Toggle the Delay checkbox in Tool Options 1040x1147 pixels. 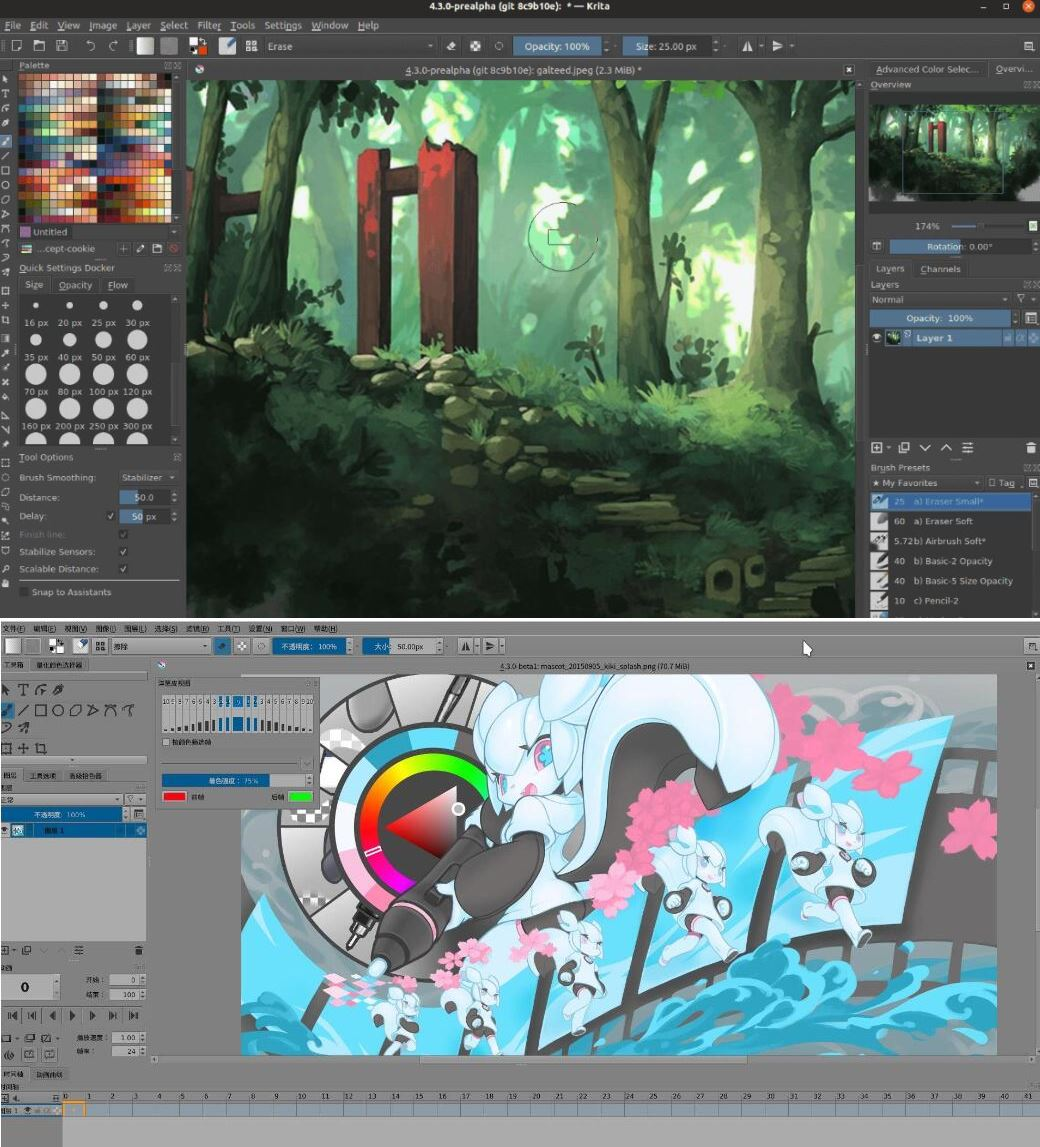[111, 516]
